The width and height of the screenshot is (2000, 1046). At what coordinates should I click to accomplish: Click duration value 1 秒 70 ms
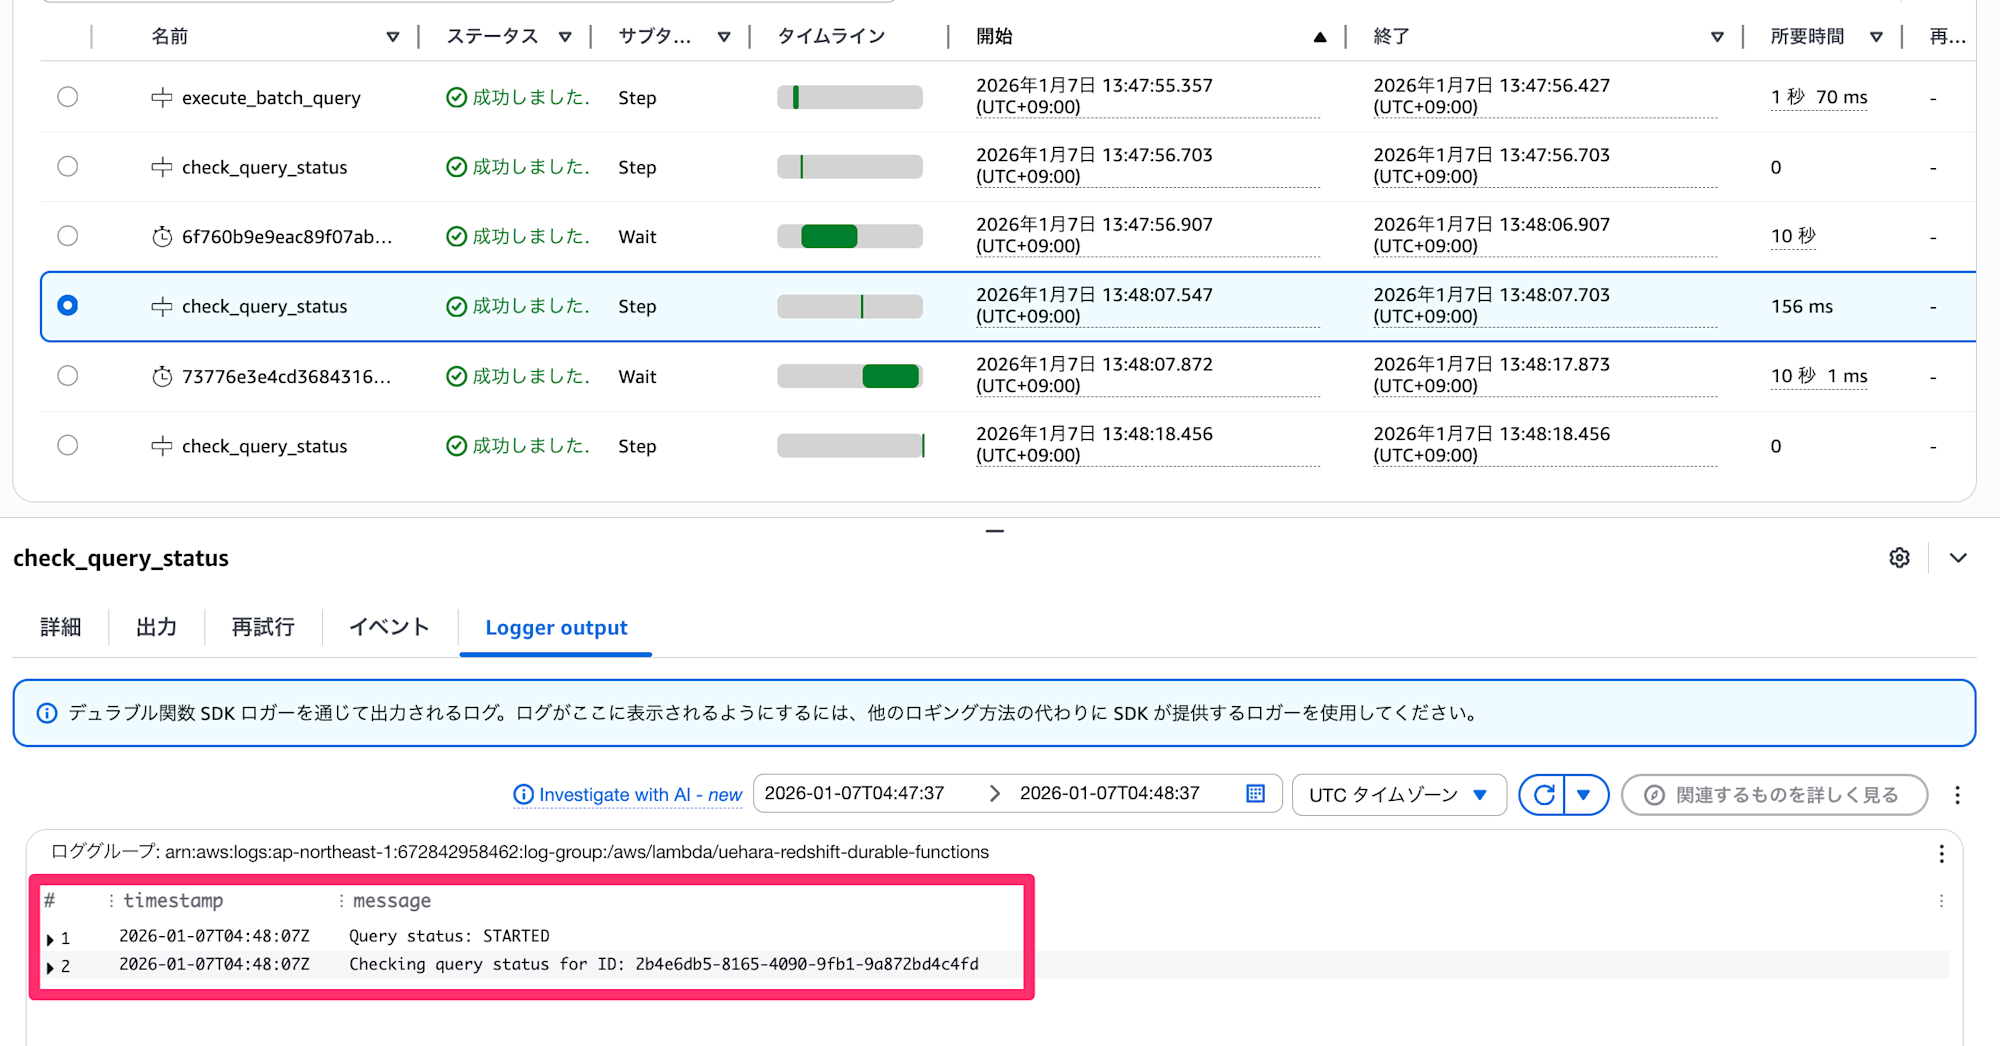pos(1819,97)
